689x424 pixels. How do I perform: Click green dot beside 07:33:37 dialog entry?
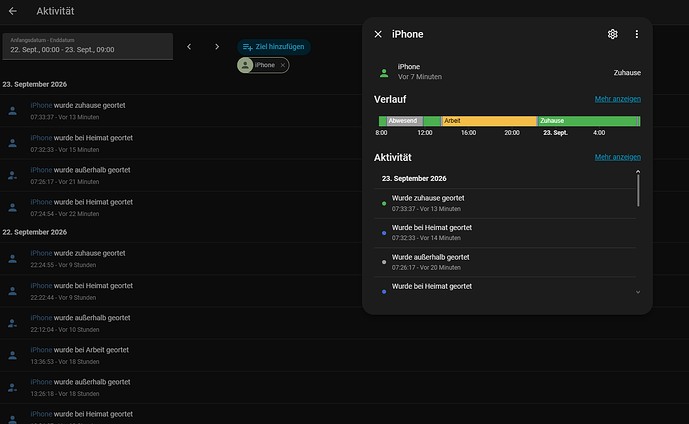(x=384, y=203)
